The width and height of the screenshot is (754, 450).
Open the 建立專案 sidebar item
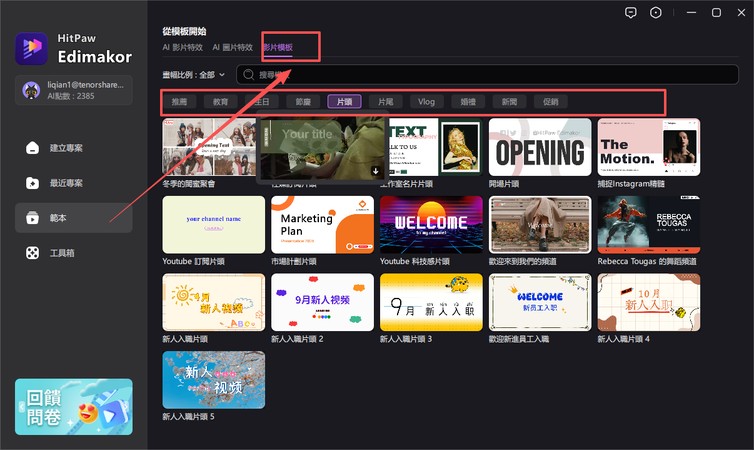coord(74,148)
